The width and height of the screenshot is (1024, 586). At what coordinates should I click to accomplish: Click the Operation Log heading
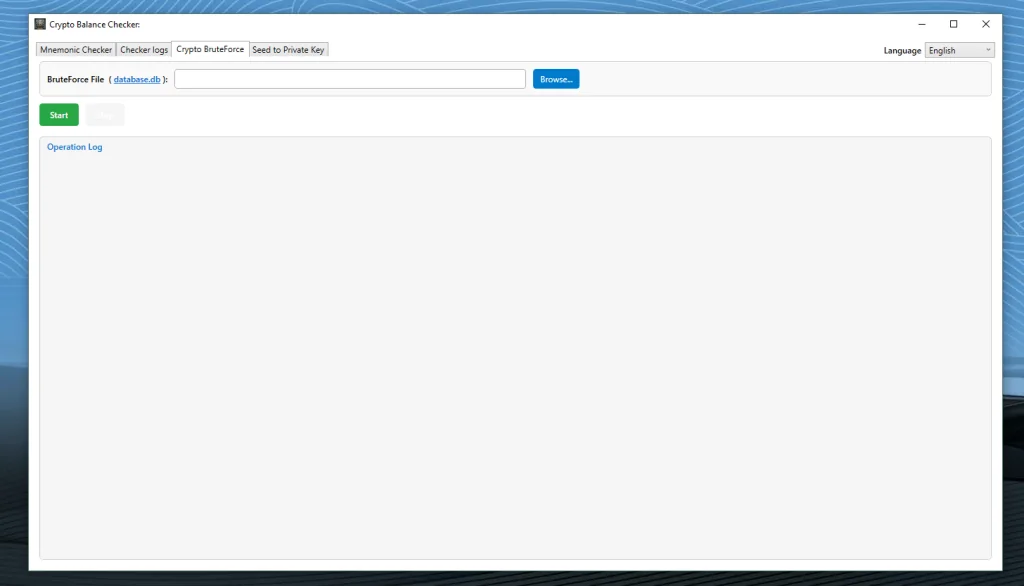coord(75,147)
